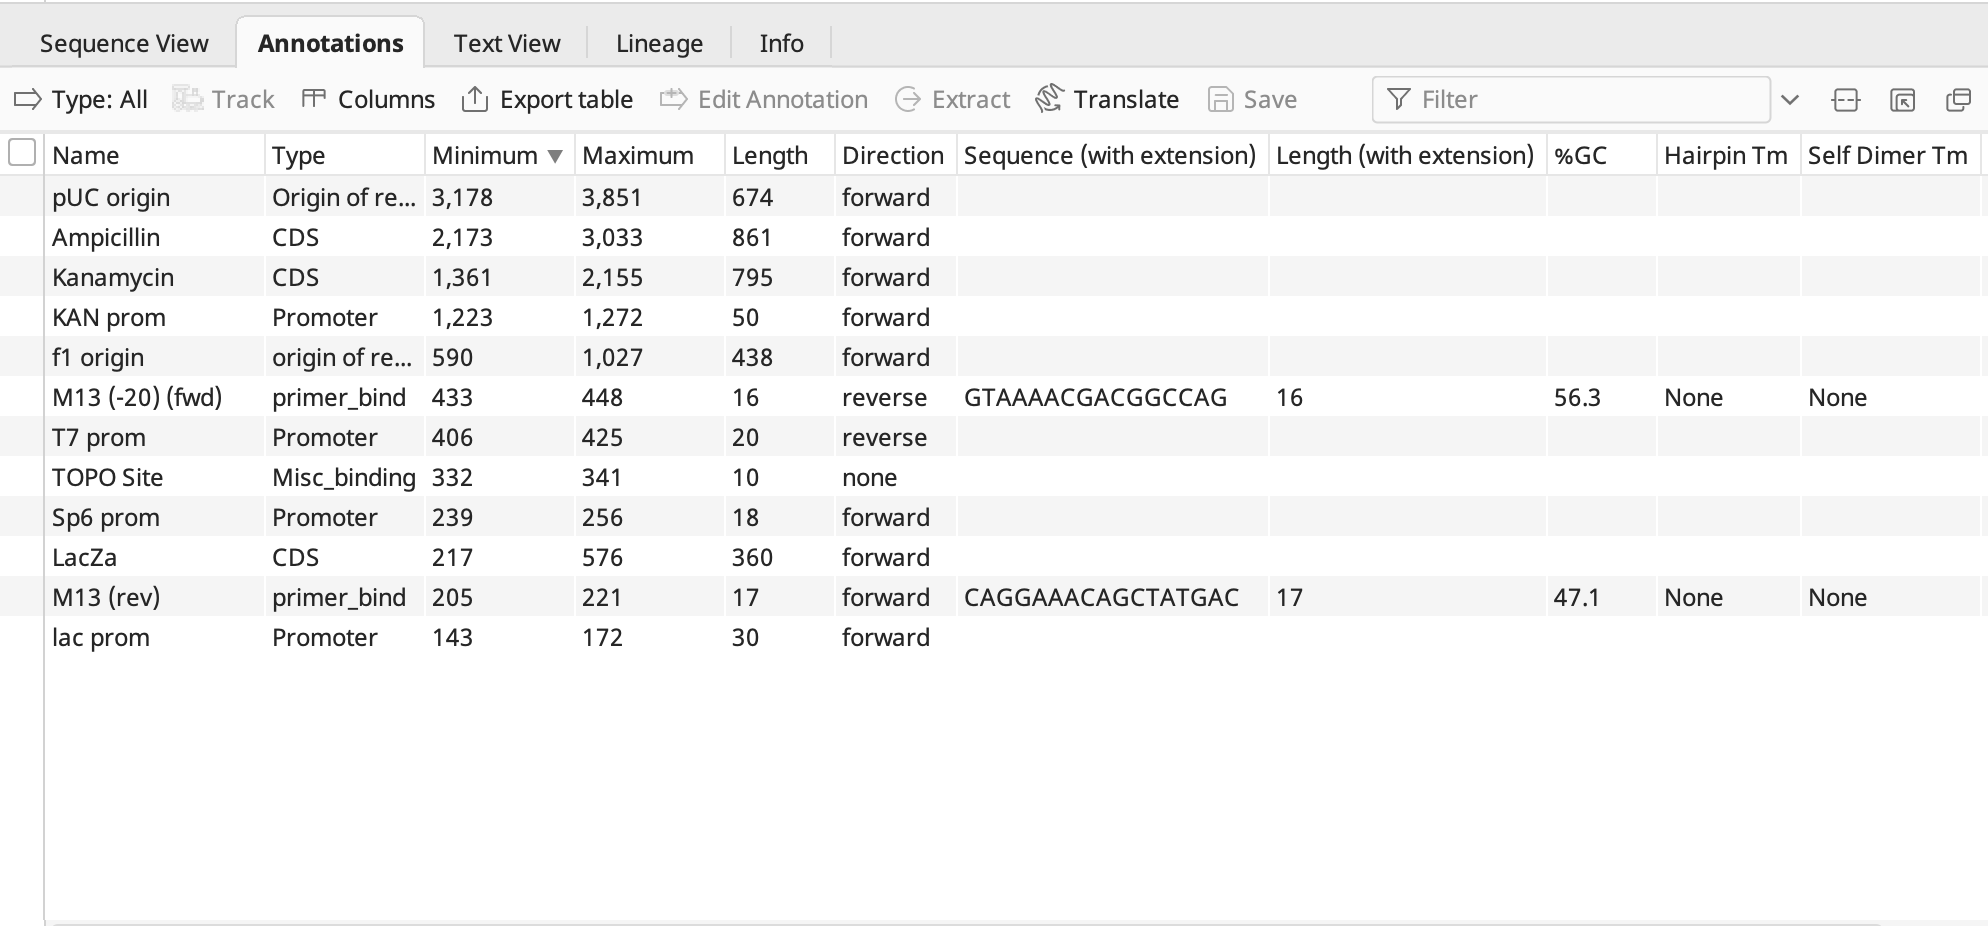Click the Direction column header

tap(892, 156)
